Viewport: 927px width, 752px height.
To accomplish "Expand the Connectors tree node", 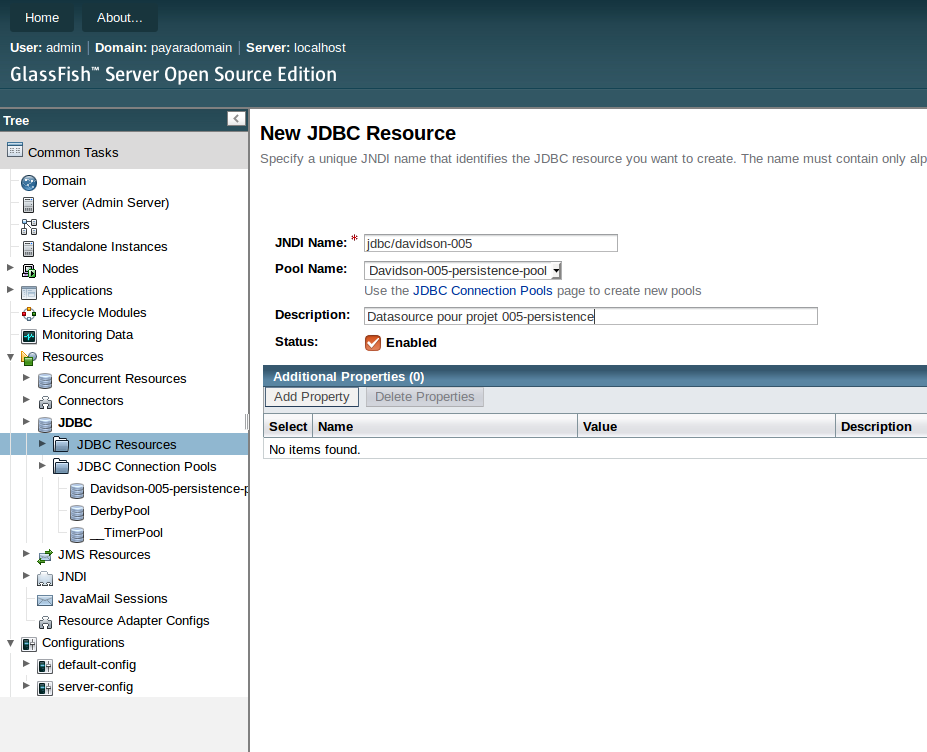I will [26, 400].
